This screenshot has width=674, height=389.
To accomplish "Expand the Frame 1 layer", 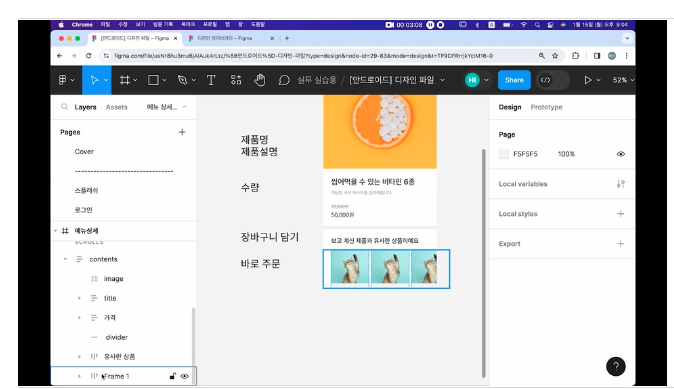I will [x=79, y=376].
